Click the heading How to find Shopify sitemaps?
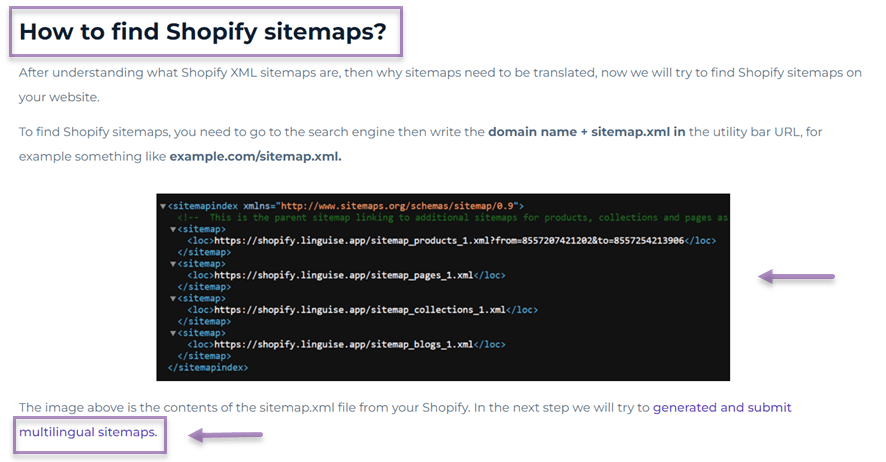Image resolution: width=886 pixels, height=462 pixels. [203, 32]
